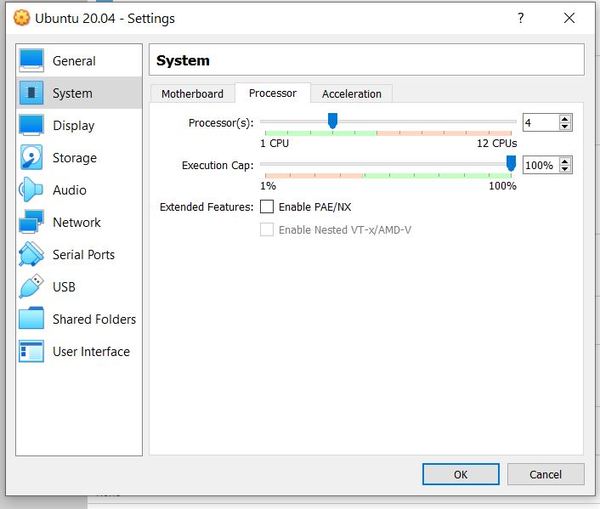Decrease processor count with down arrow

pos(565,127)
